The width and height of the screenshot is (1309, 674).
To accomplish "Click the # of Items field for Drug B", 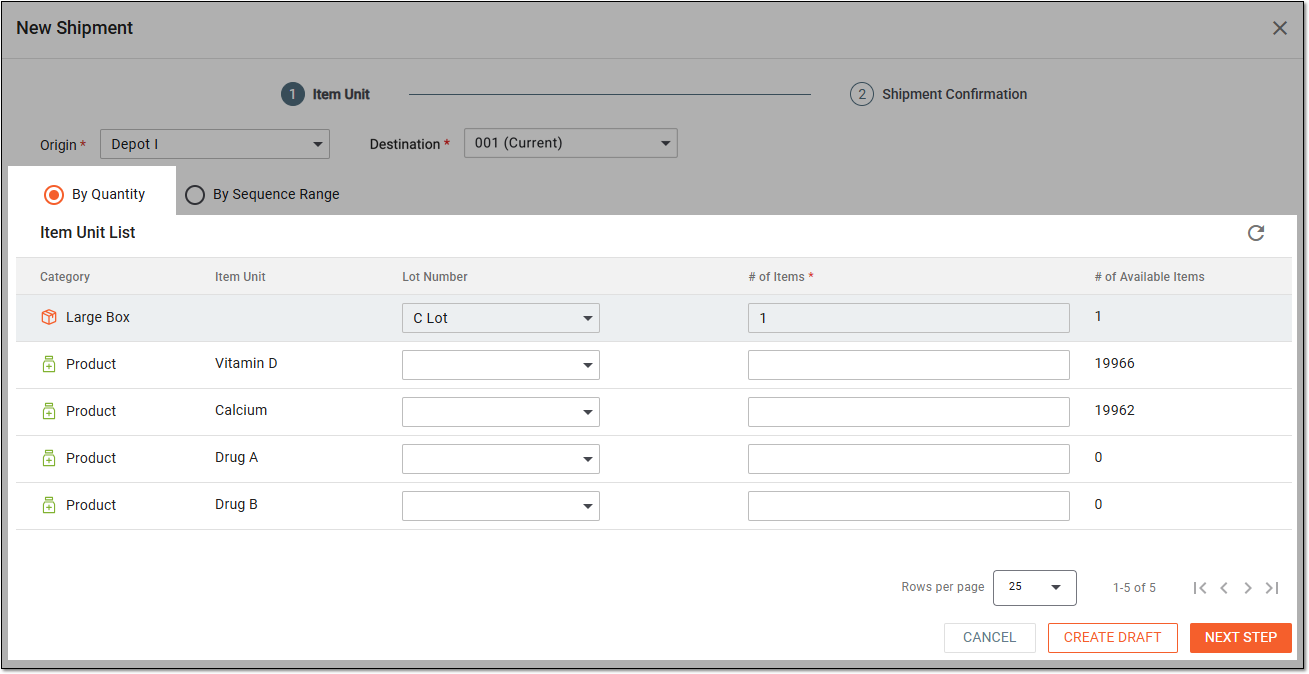I will [909, 506].
